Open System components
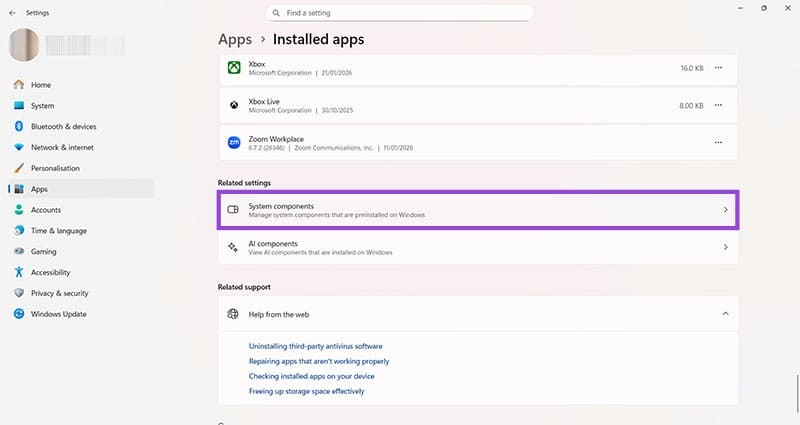 click(478, 210)
